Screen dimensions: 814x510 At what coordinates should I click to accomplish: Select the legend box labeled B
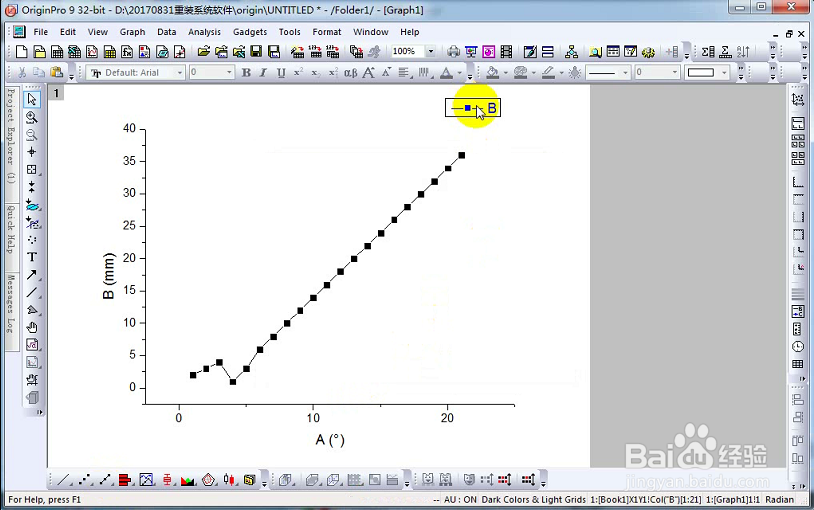473,108
